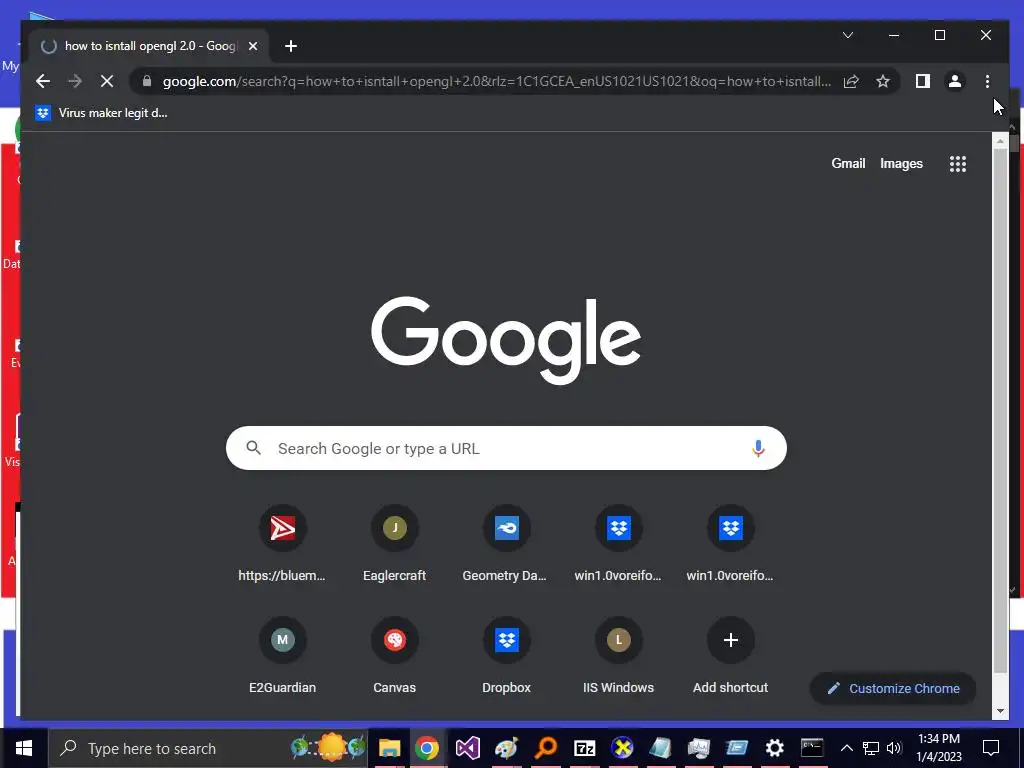Image resolution: width=1024 pixels, height=768 pixels.
Task: Open the paint palette app in taskbar
Action: (506, 748)
